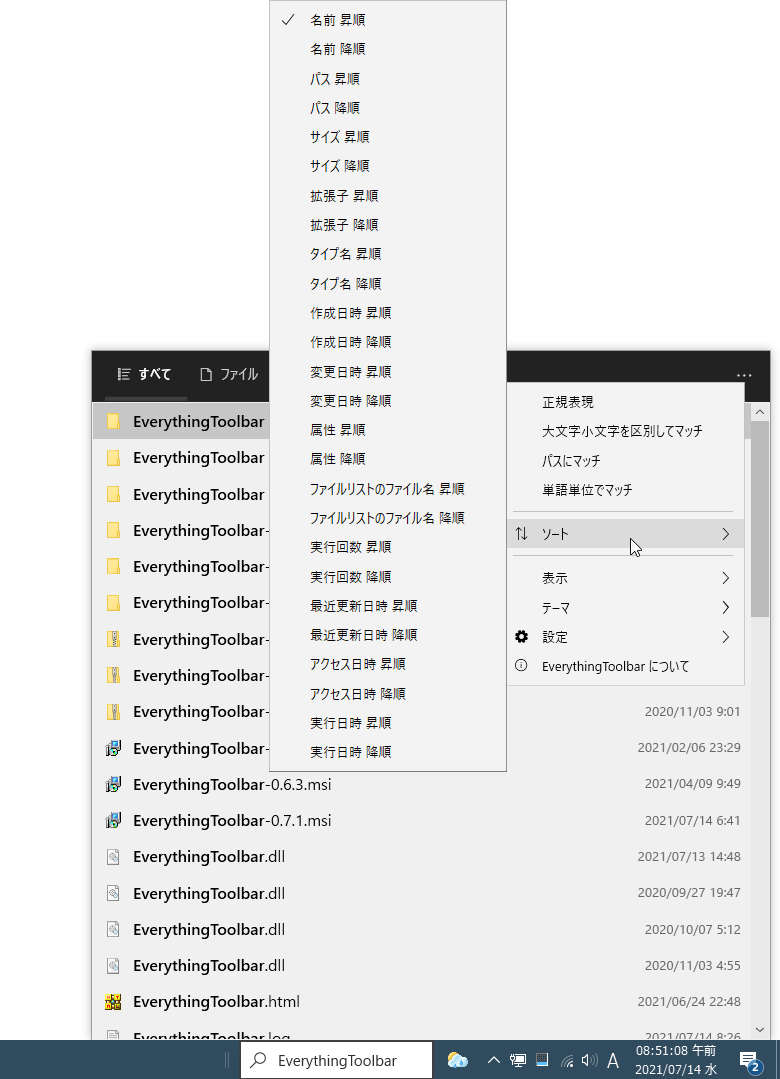This screenshot has height=1079, width=780.
Task: Click the installer icon of EverythingToolbar-0.6.3.msi
Action: [x=114, y=784]
